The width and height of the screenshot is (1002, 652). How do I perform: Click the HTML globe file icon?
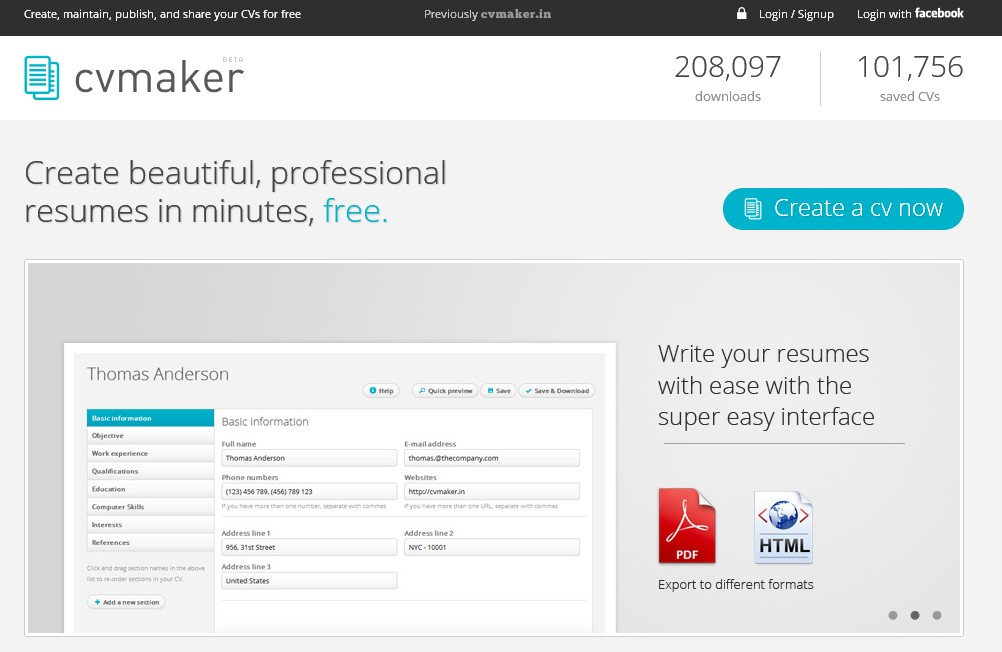[783, 527]
